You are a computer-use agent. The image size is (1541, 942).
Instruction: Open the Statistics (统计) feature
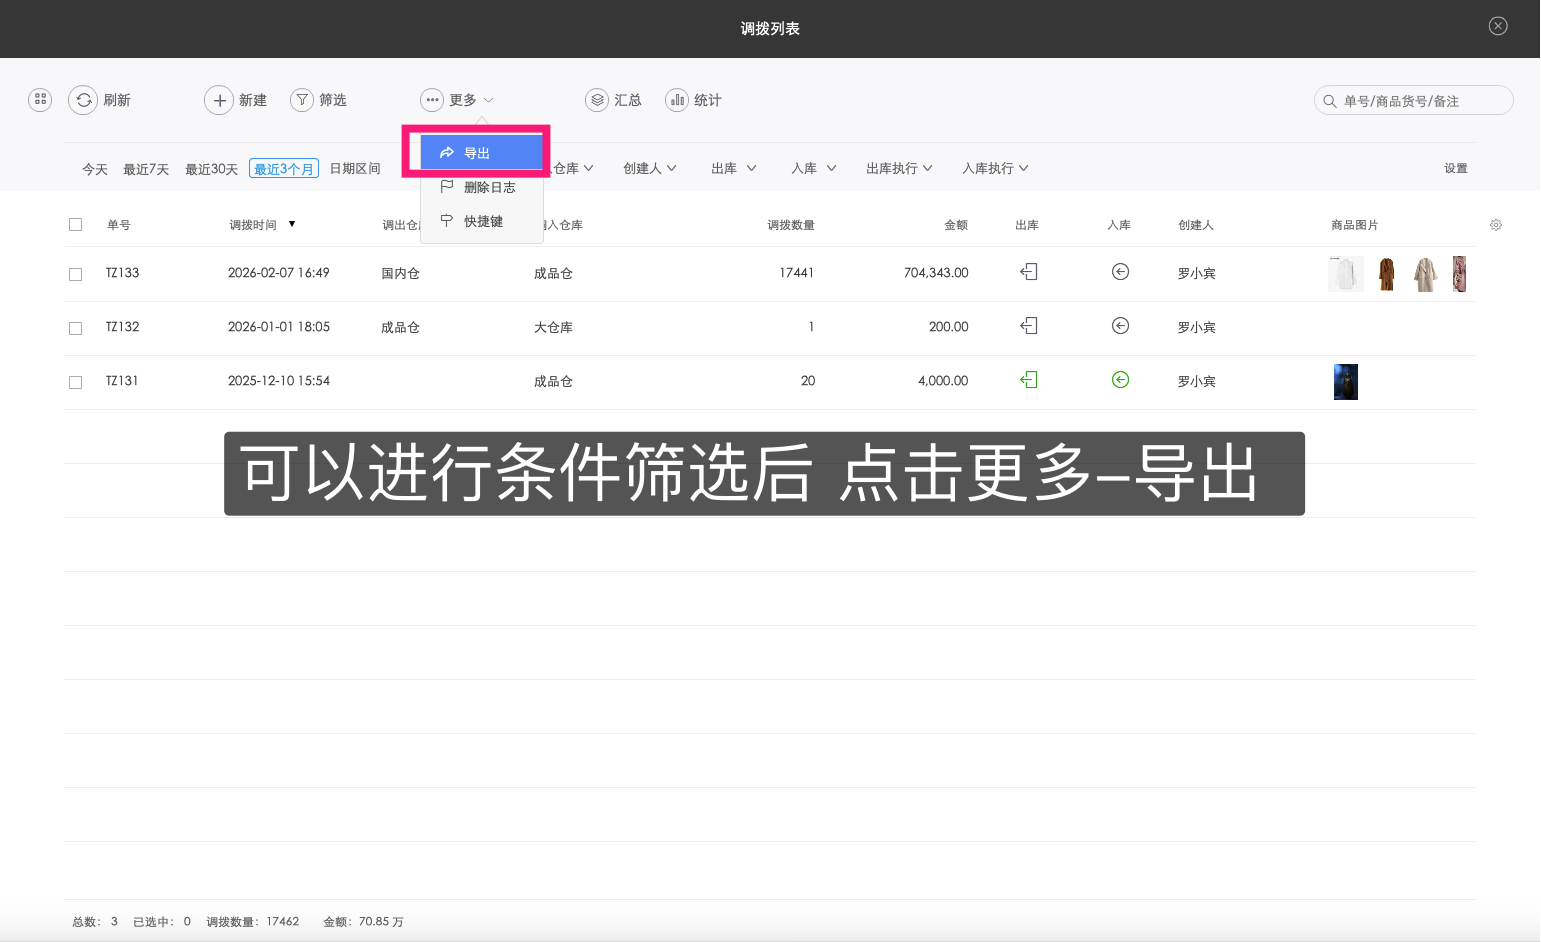(x=693, y=100)
